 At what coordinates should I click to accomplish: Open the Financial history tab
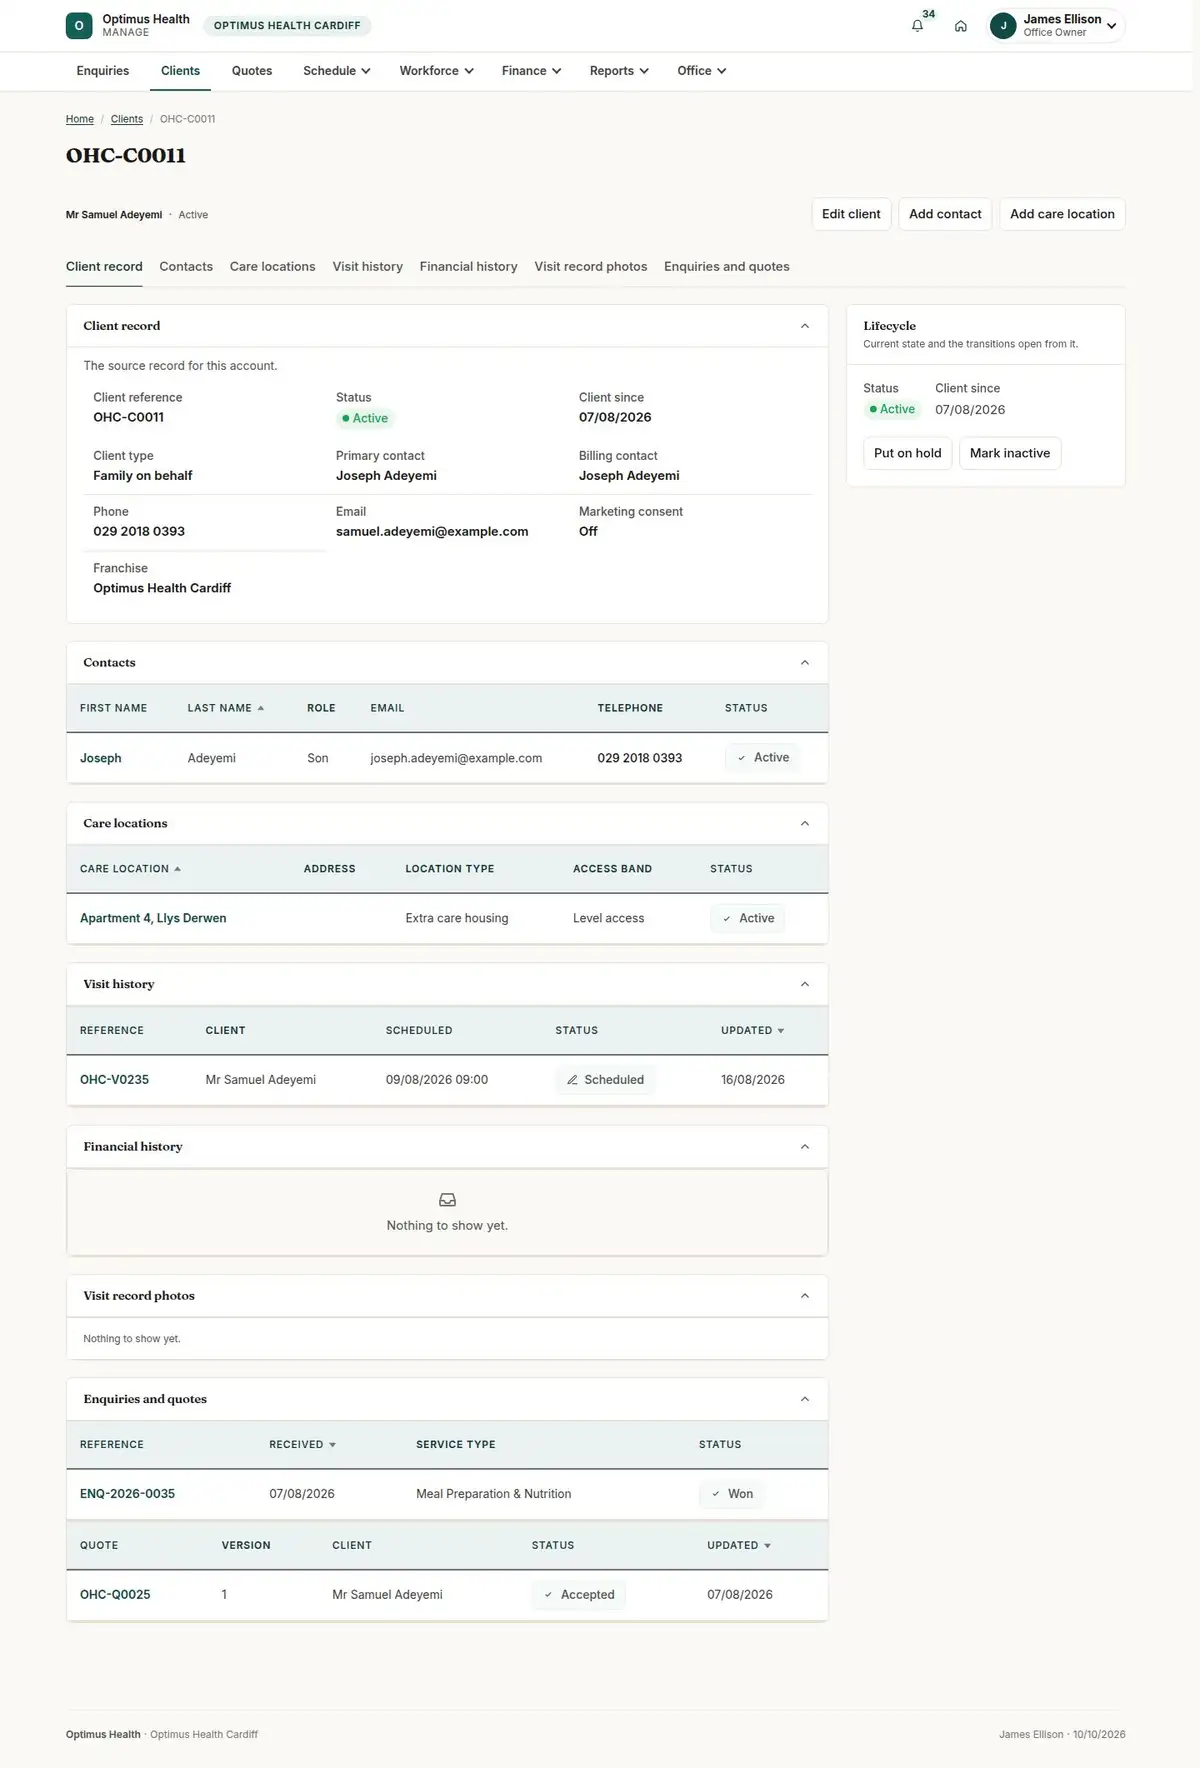[469, 267]
